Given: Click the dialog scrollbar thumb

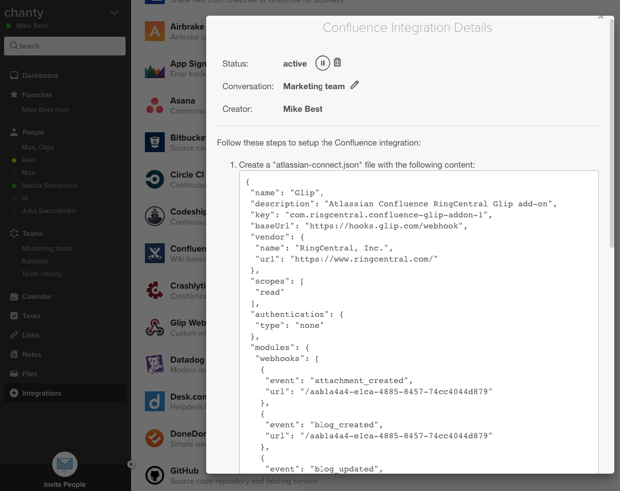Looking at the screenshot, I should coord(611,132).
